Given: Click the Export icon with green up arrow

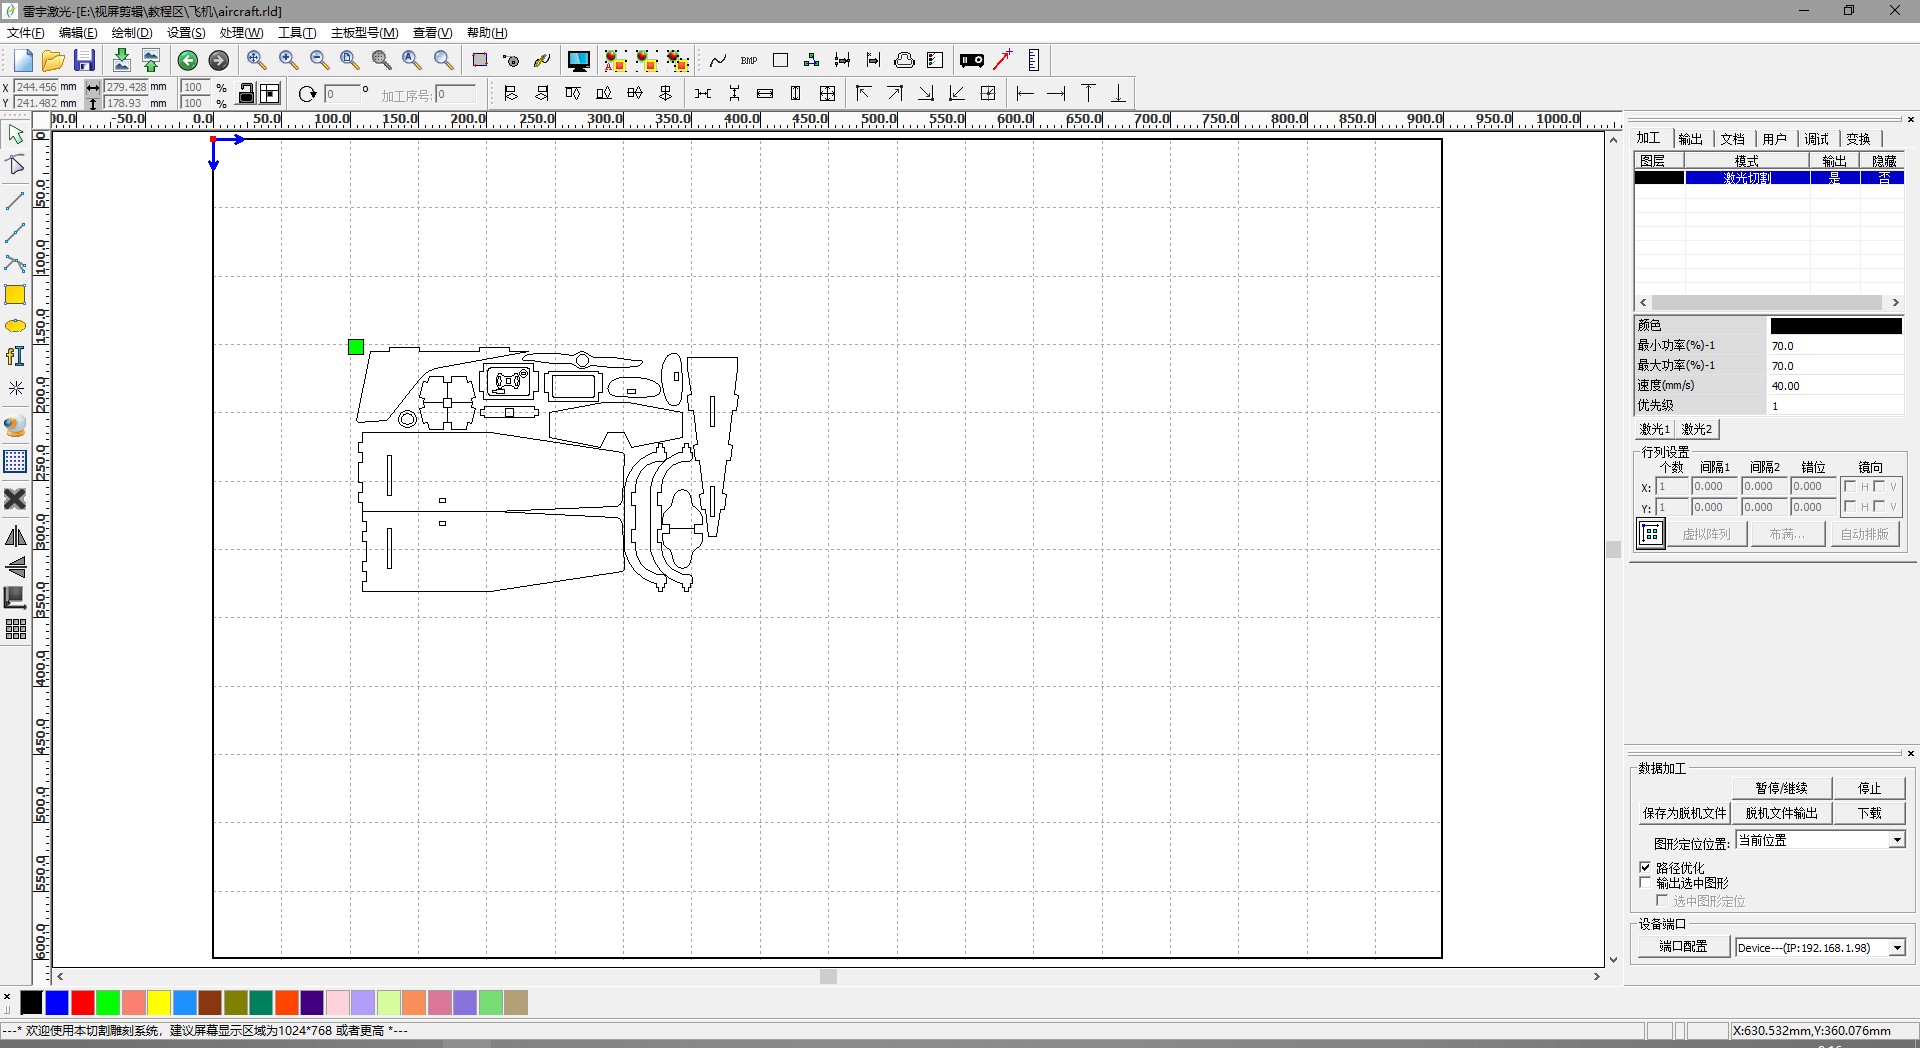Looking at the screenshot, I should tap(151, 60).
